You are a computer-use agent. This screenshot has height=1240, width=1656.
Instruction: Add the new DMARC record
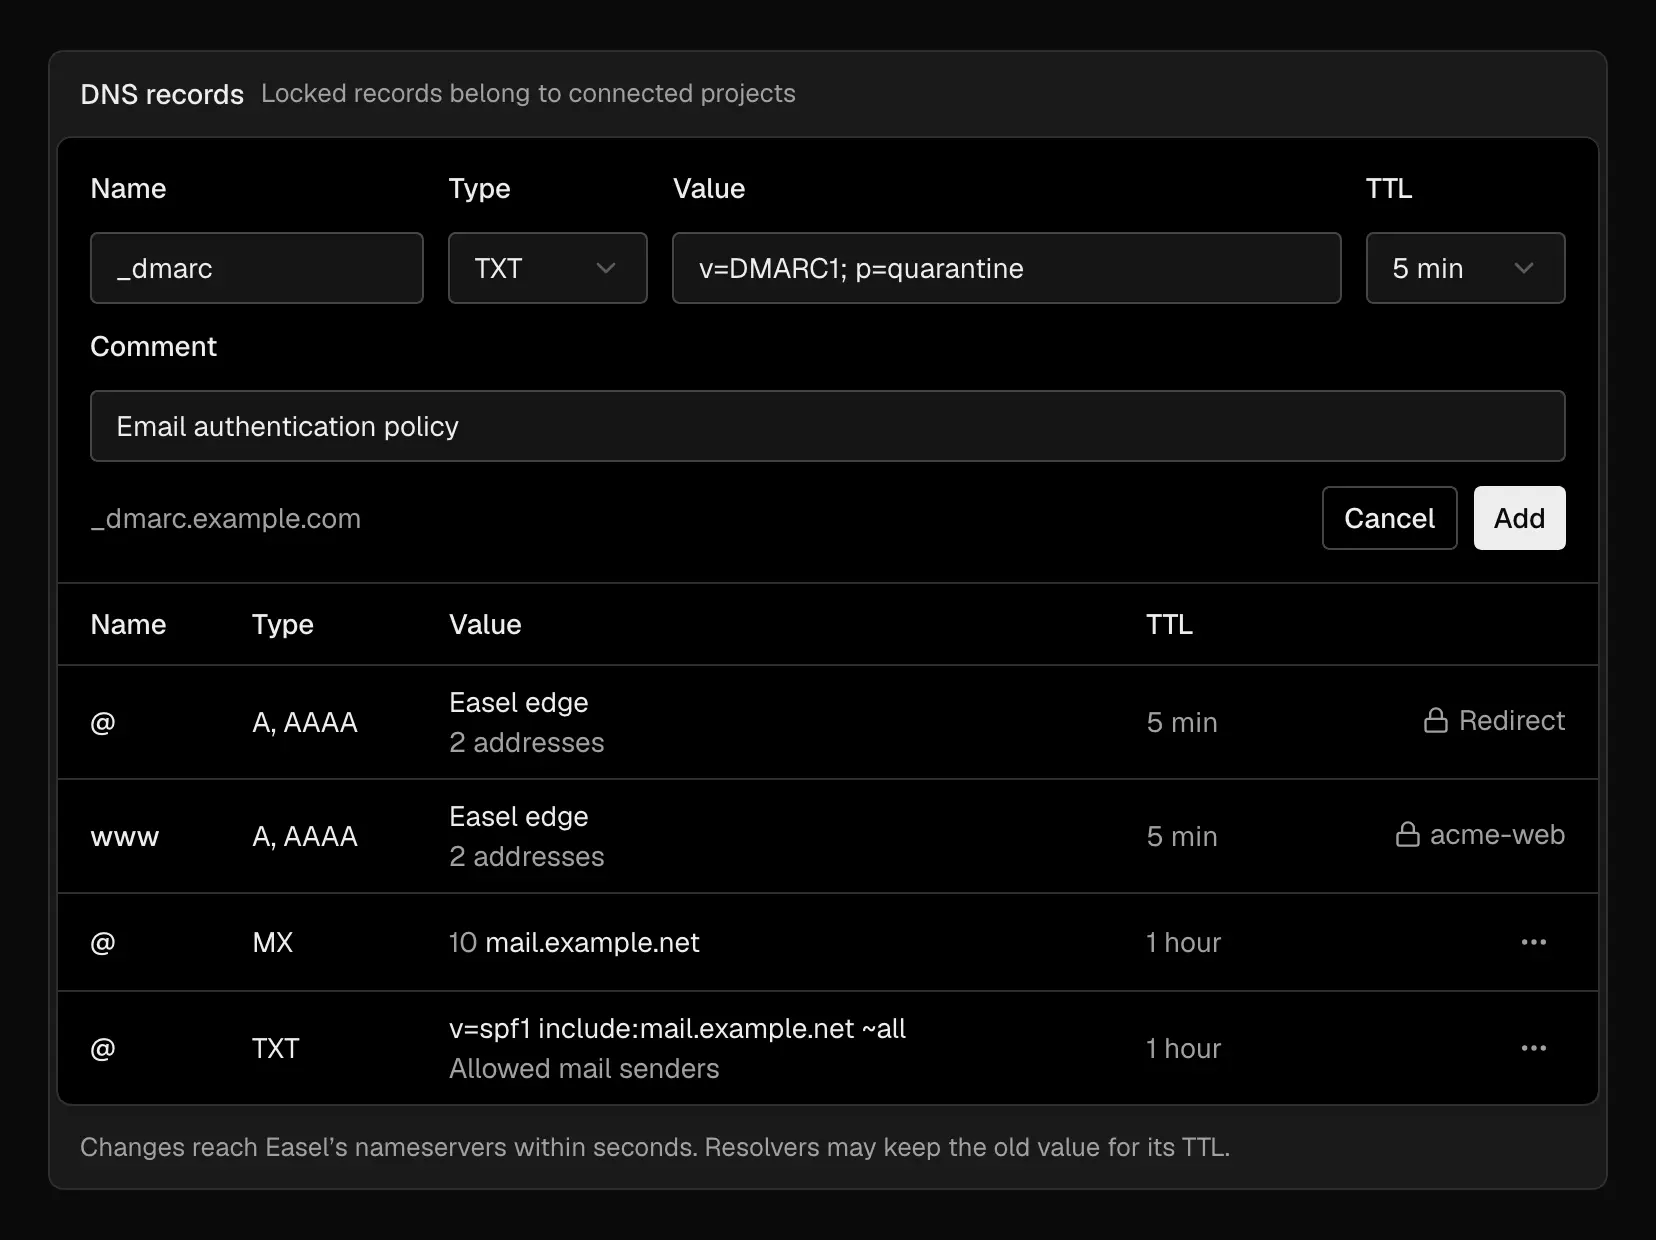(1519, 518)
